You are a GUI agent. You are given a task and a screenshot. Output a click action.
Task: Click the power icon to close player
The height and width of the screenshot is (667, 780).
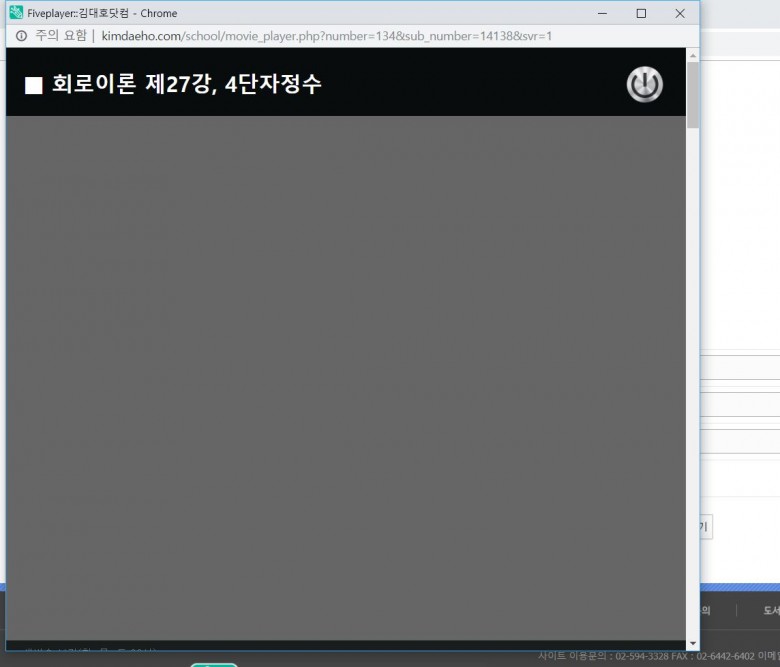(644, 85)
